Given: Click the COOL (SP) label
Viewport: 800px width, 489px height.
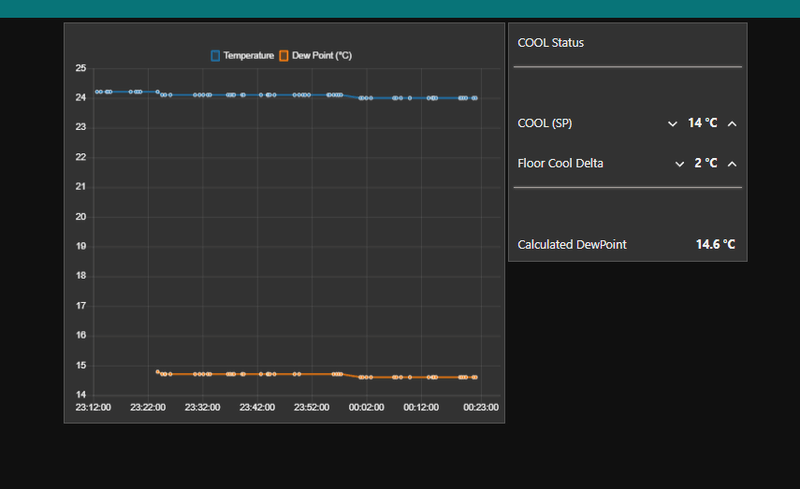Looking at the screenshot, I should (x=545, y=123).
